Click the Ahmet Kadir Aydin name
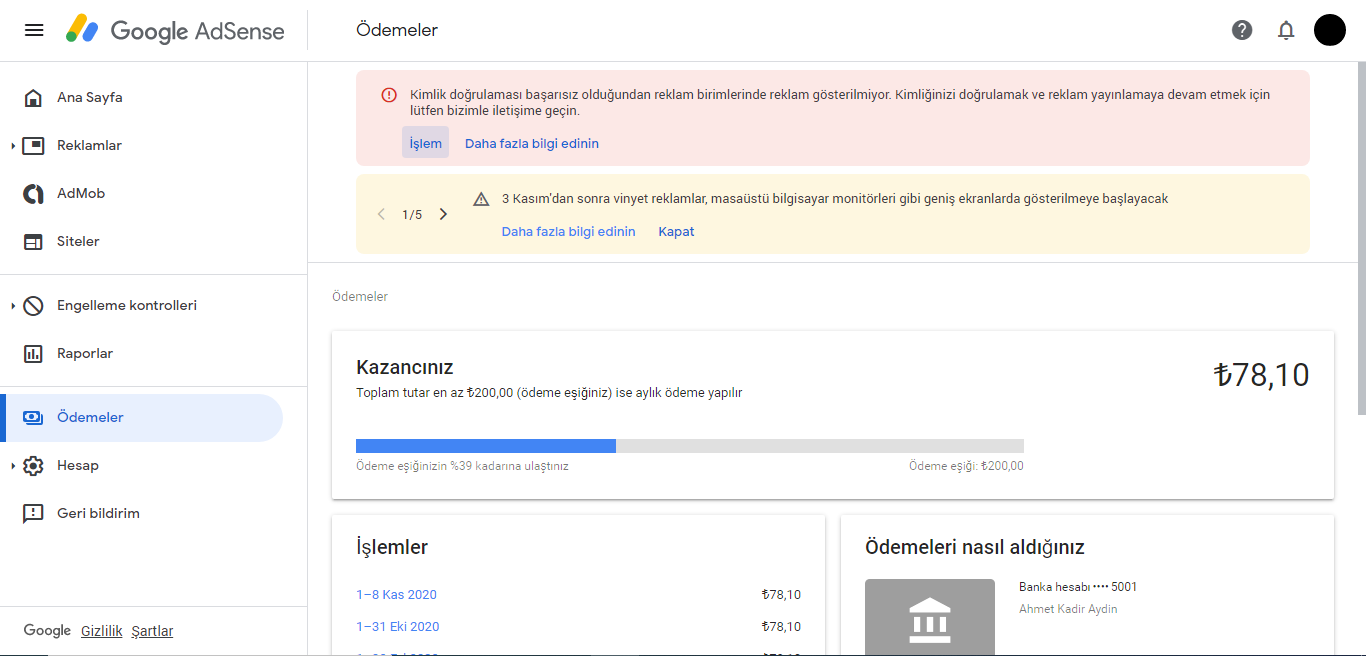The width and height of the screenshot is (1366, 656). pos(1068,609)
